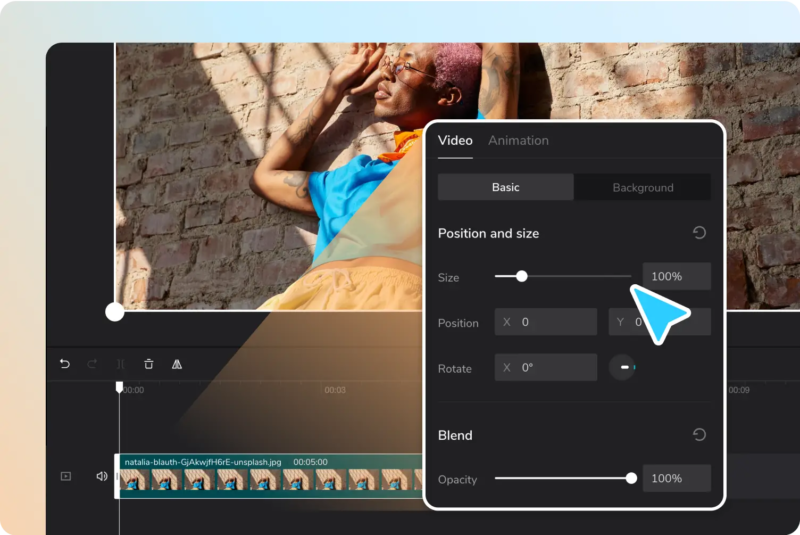Click the Position X input field
800x535 pixels.
[x=546, y=322]
